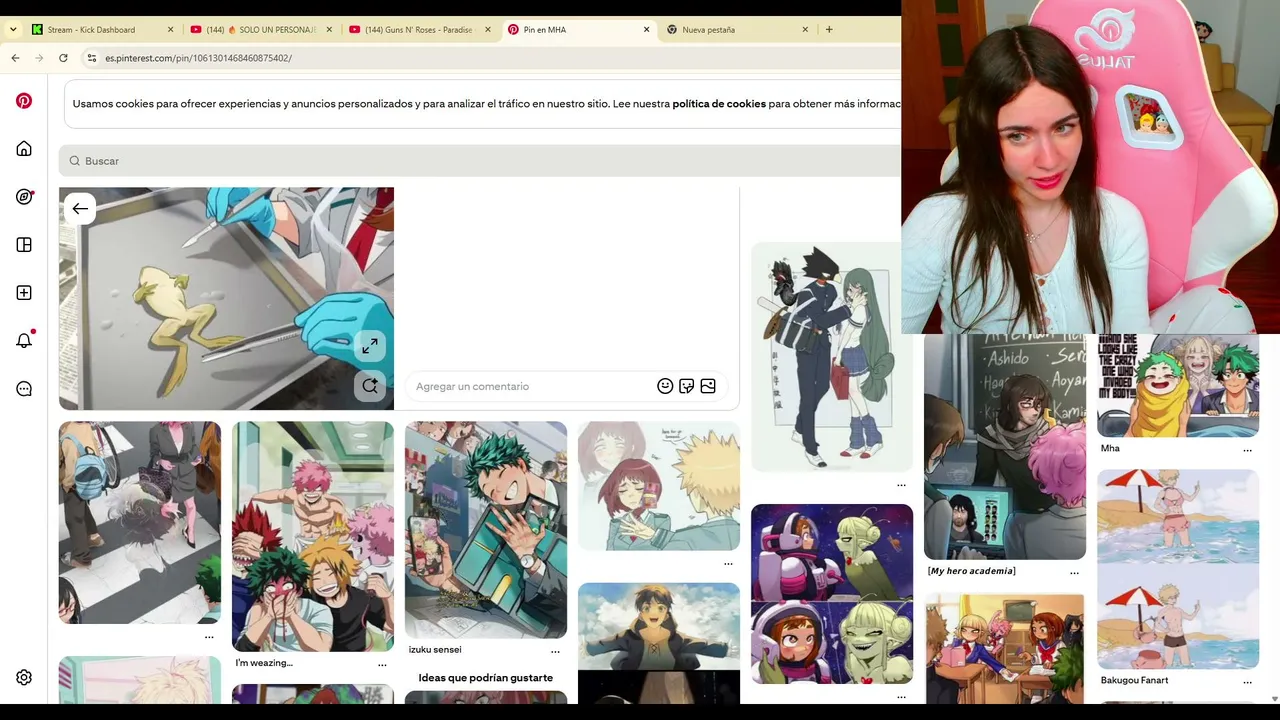Screen dimensions: 1280x720
Task: Select the Pin en MHA tab
Action: tap(578, 30)
